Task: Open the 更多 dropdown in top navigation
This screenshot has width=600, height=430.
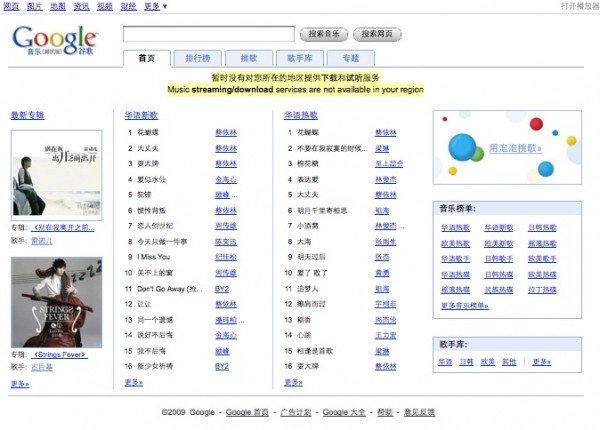Action: [x=155, y=6]
